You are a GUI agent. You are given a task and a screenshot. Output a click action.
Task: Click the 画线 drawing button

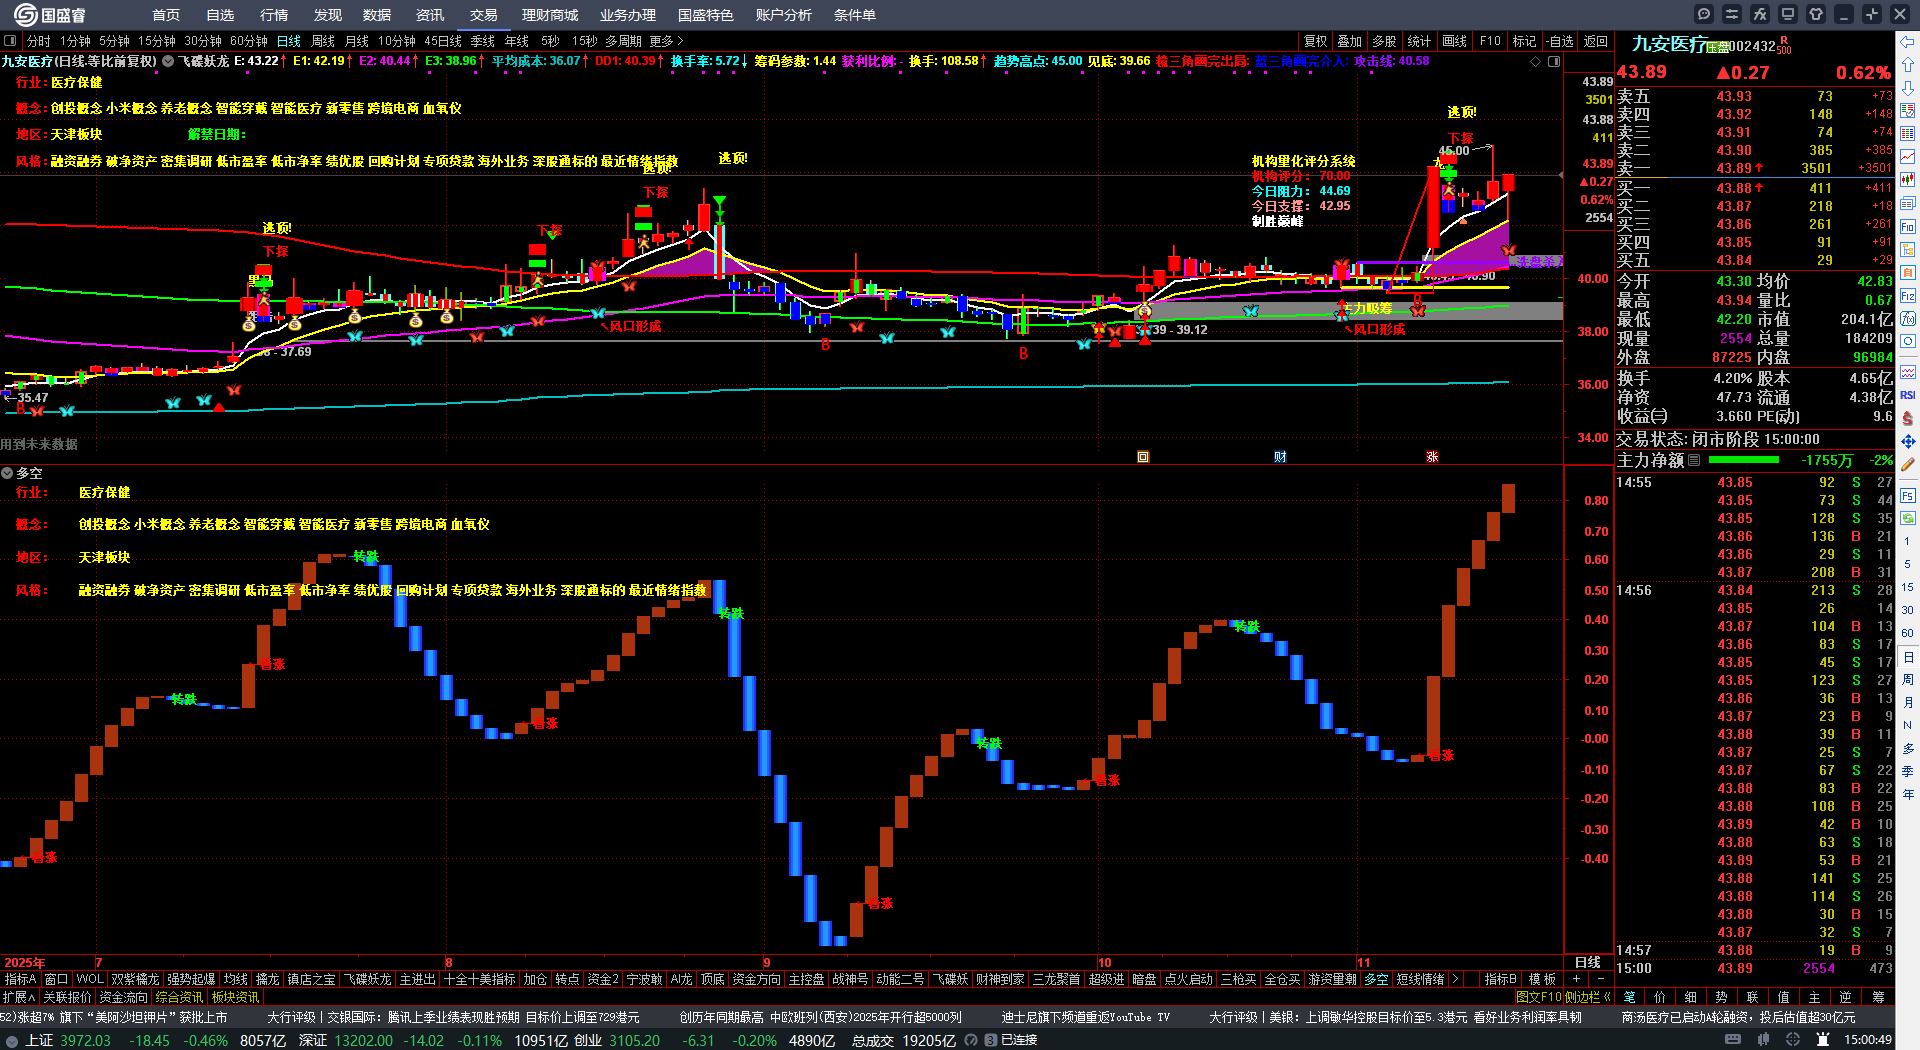1455,41
